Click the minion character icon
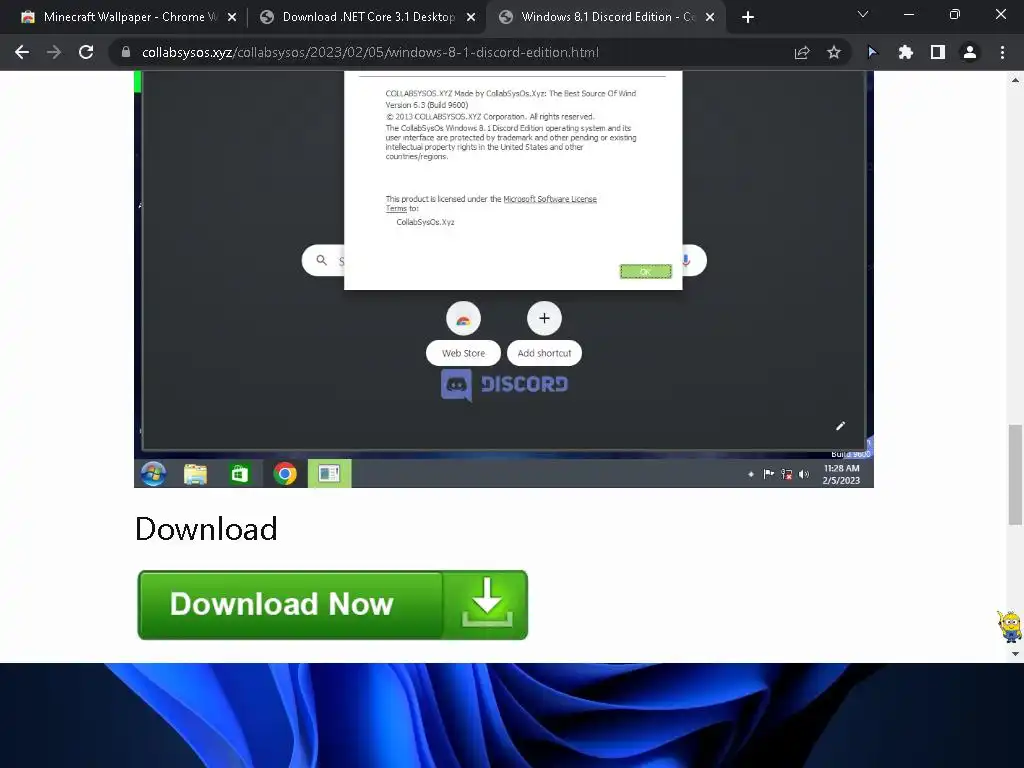The width and height of the screenshot is (1024, 768). [1010, 626]
